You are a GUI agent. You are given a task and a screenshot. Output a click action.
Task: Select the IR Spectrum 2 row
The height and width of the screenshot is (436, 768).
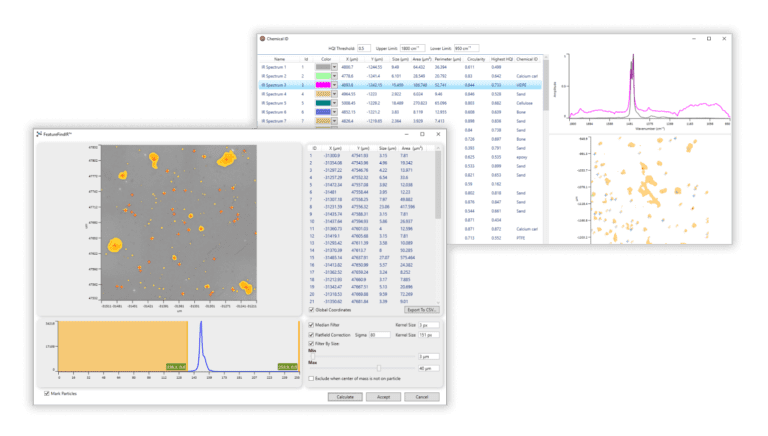(401, 76)
